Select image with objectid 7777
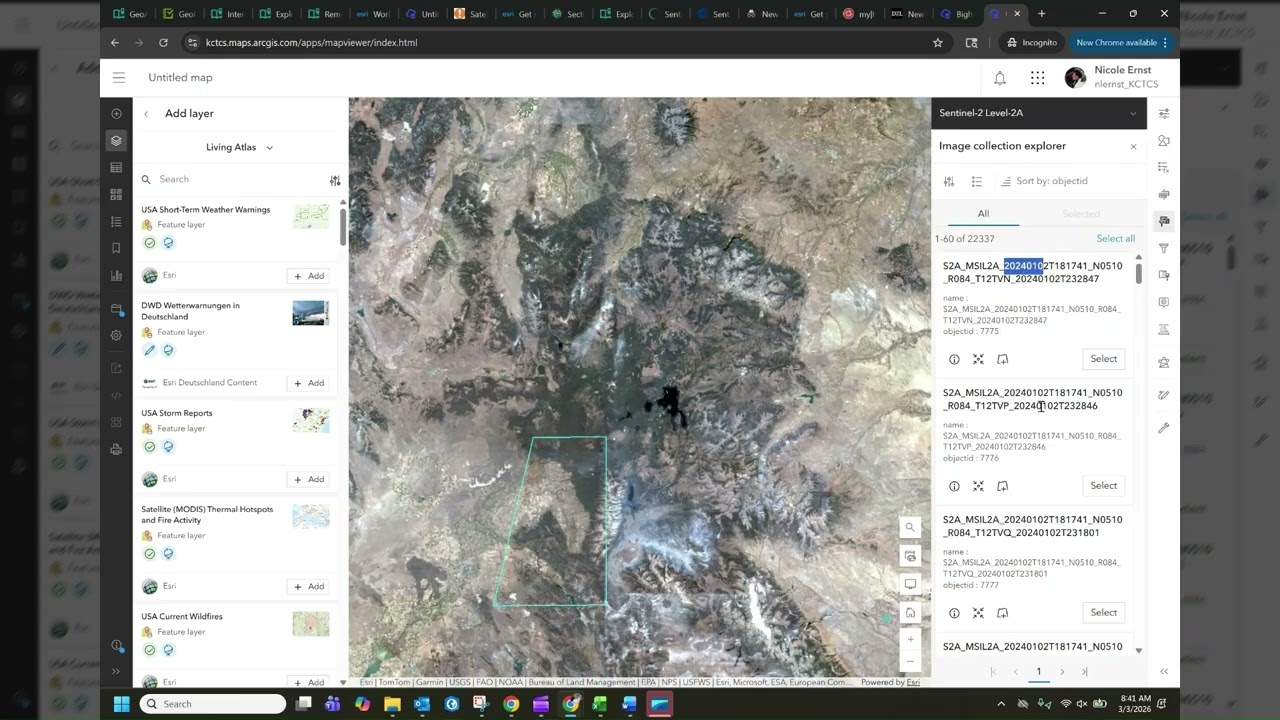Viewport: 1280px width, 720px height. click(1104, 613)
